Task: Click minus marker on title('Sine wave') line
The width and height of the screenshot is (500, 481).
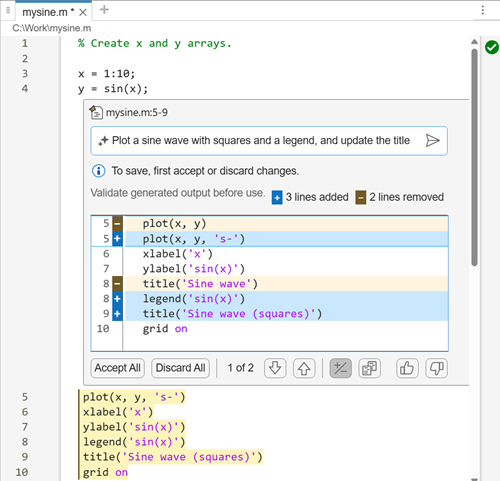Action: (117, 284)
